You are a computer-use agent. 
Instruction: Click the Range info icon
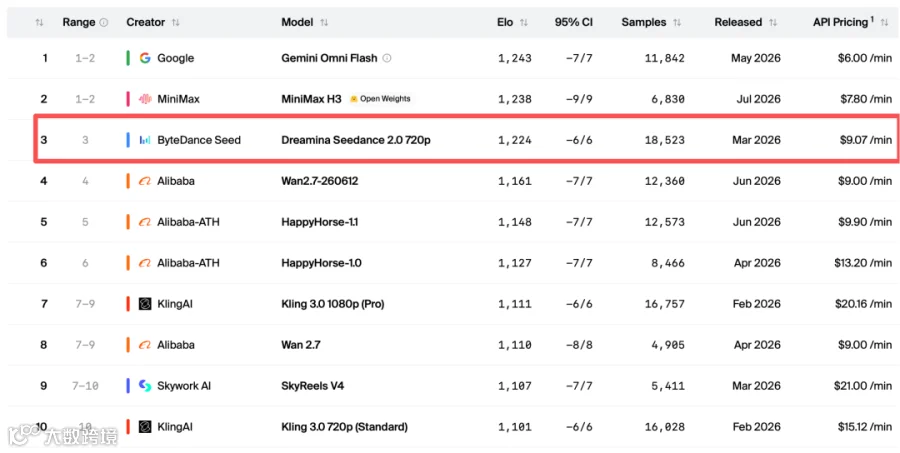pyautogui.click(x=104, y=22)
